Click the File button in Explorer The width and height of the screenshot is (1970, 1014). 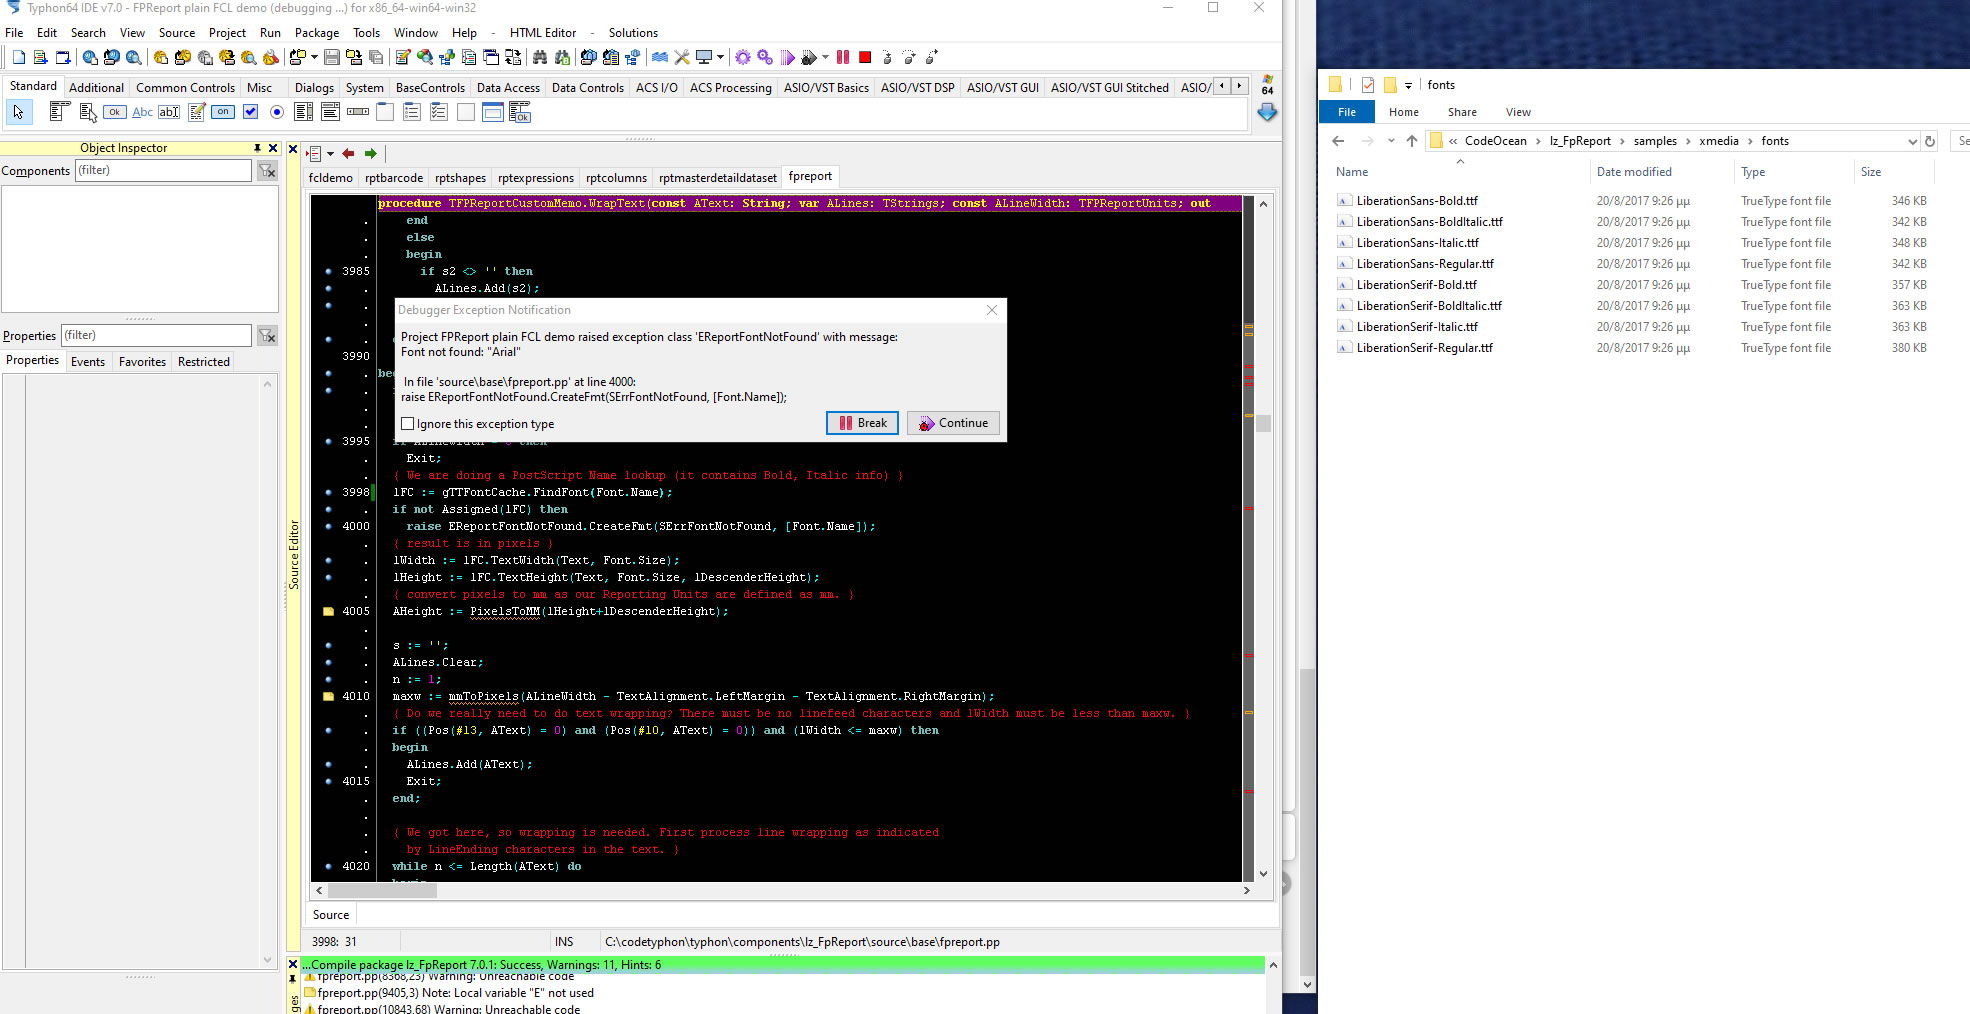1347,112
